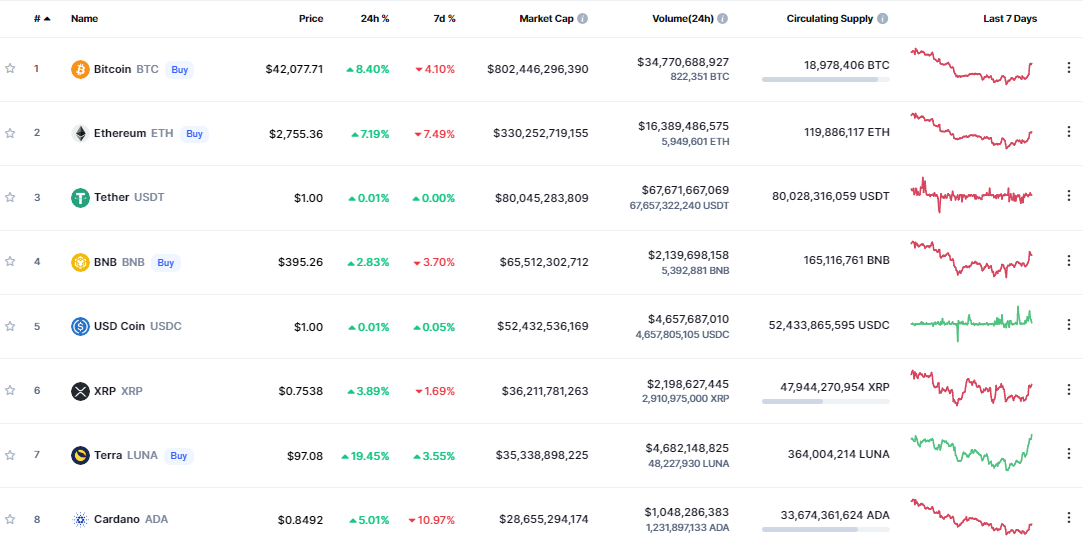
Task: Click the Terra logo icon
Action: point(80,455)
